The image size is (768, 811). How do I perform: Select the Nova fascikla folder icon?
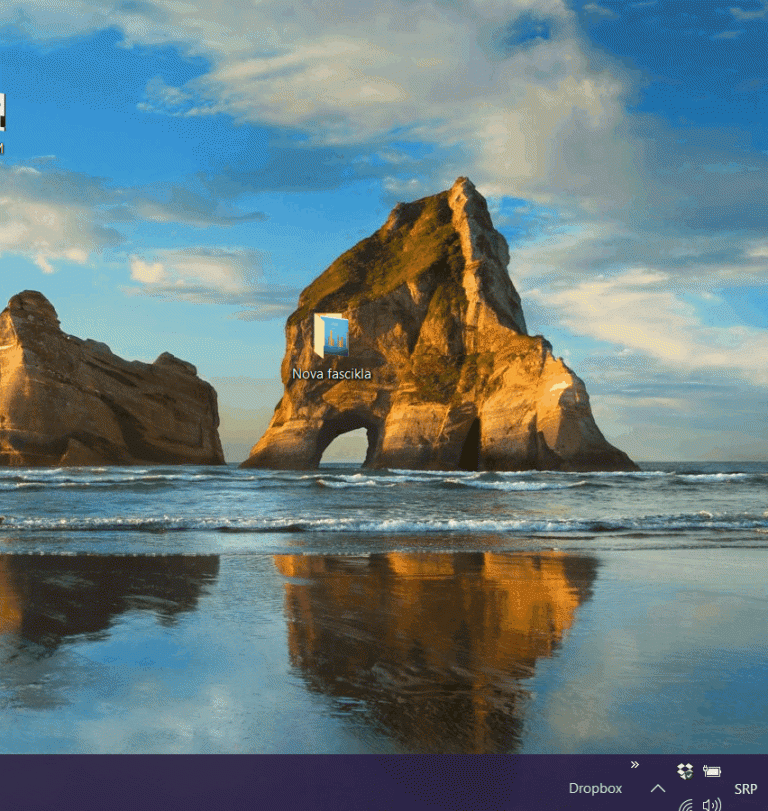[x=331, y=335]
